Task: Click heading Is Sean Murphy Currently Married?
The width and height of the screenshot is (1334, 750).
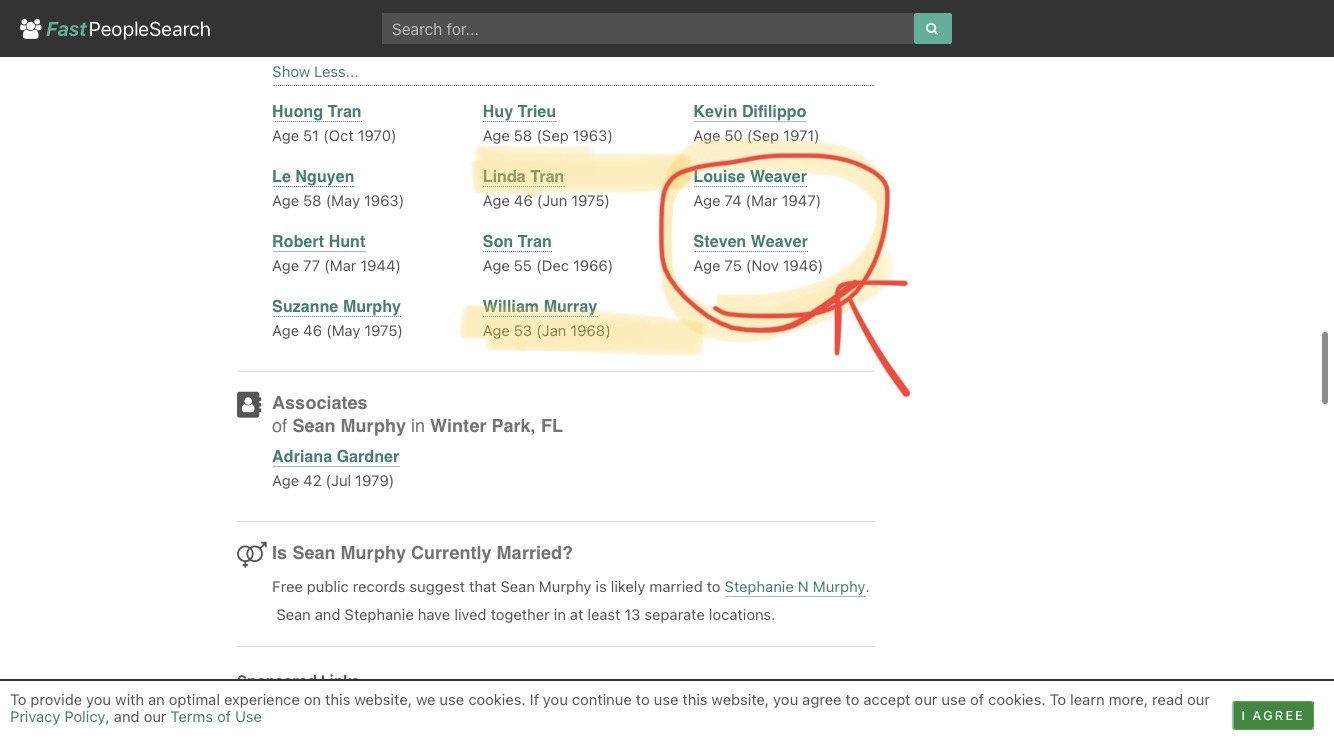Action: point(422,553)
